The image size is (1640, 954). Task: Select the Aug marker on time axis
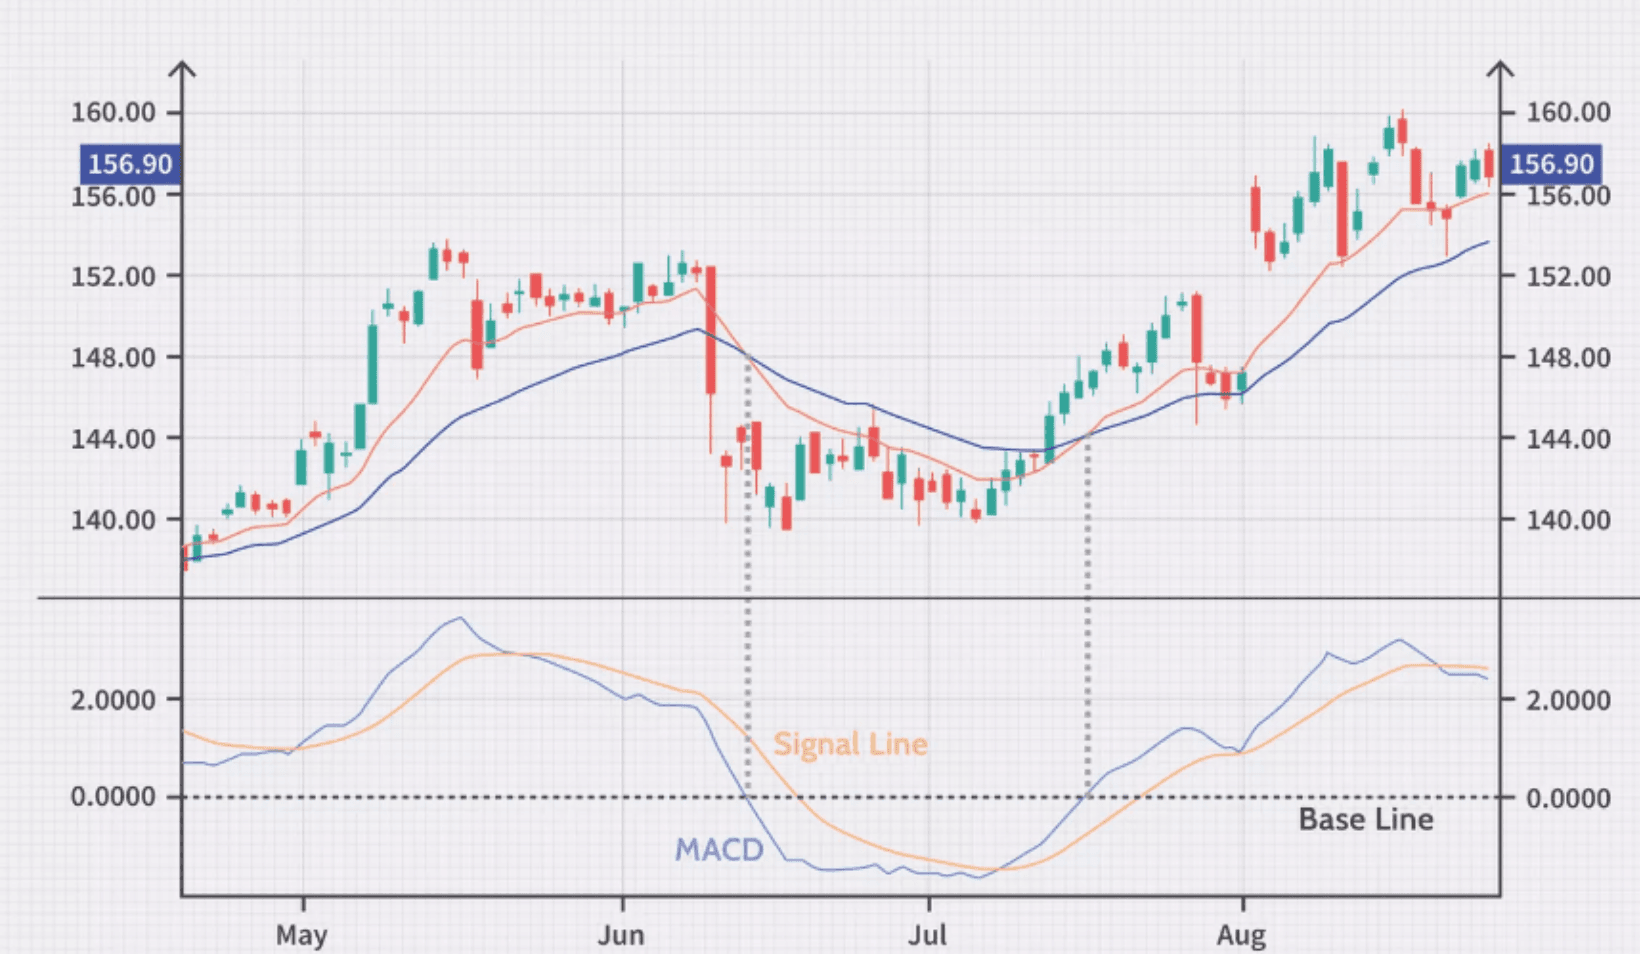coord(1241,935)
